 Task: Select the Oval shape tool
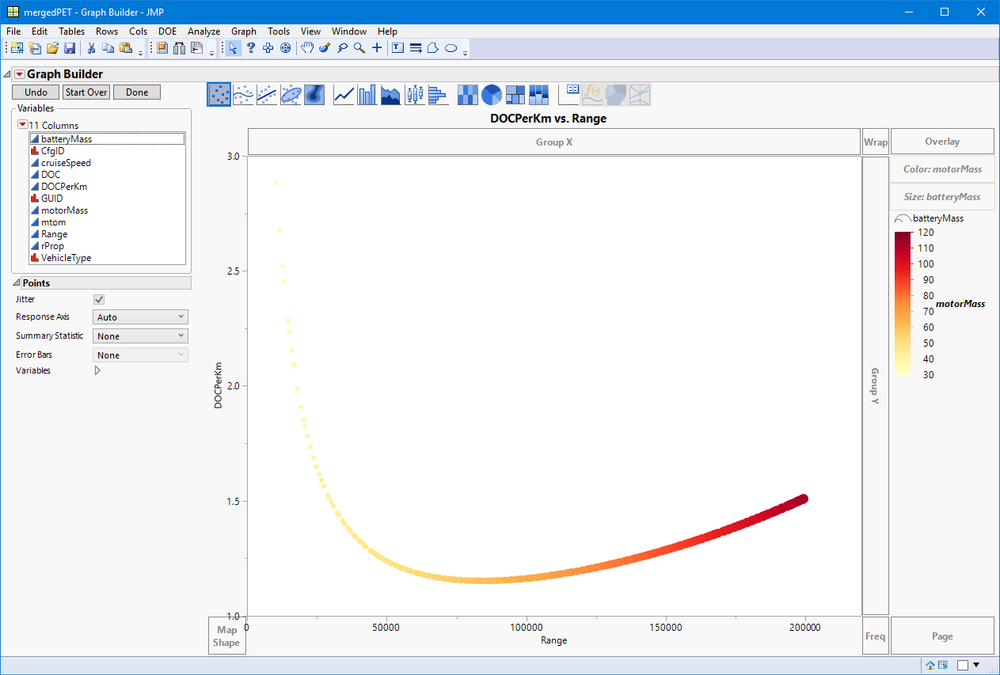pos(451,48)
